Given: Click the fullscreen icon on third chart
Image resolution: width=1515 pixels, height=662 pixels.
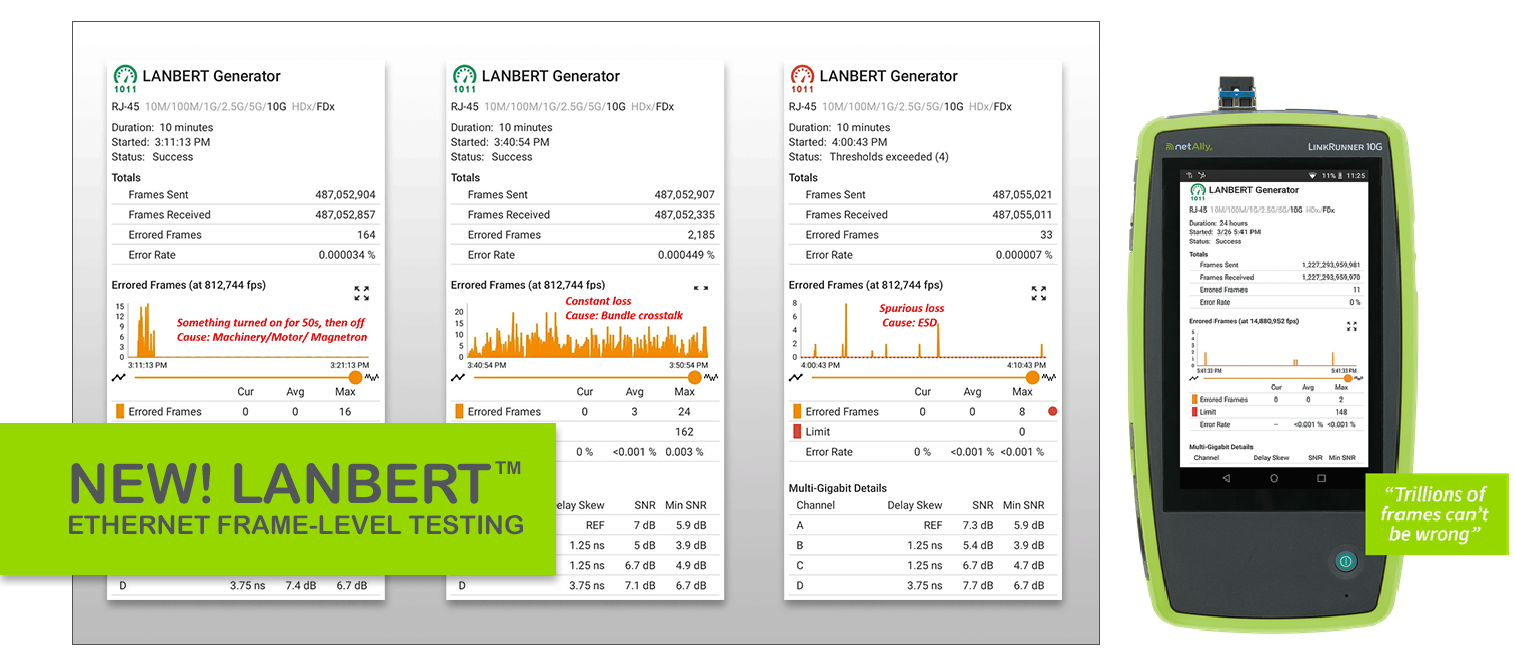Looking at the screenshot, I should coord(1040,293).
